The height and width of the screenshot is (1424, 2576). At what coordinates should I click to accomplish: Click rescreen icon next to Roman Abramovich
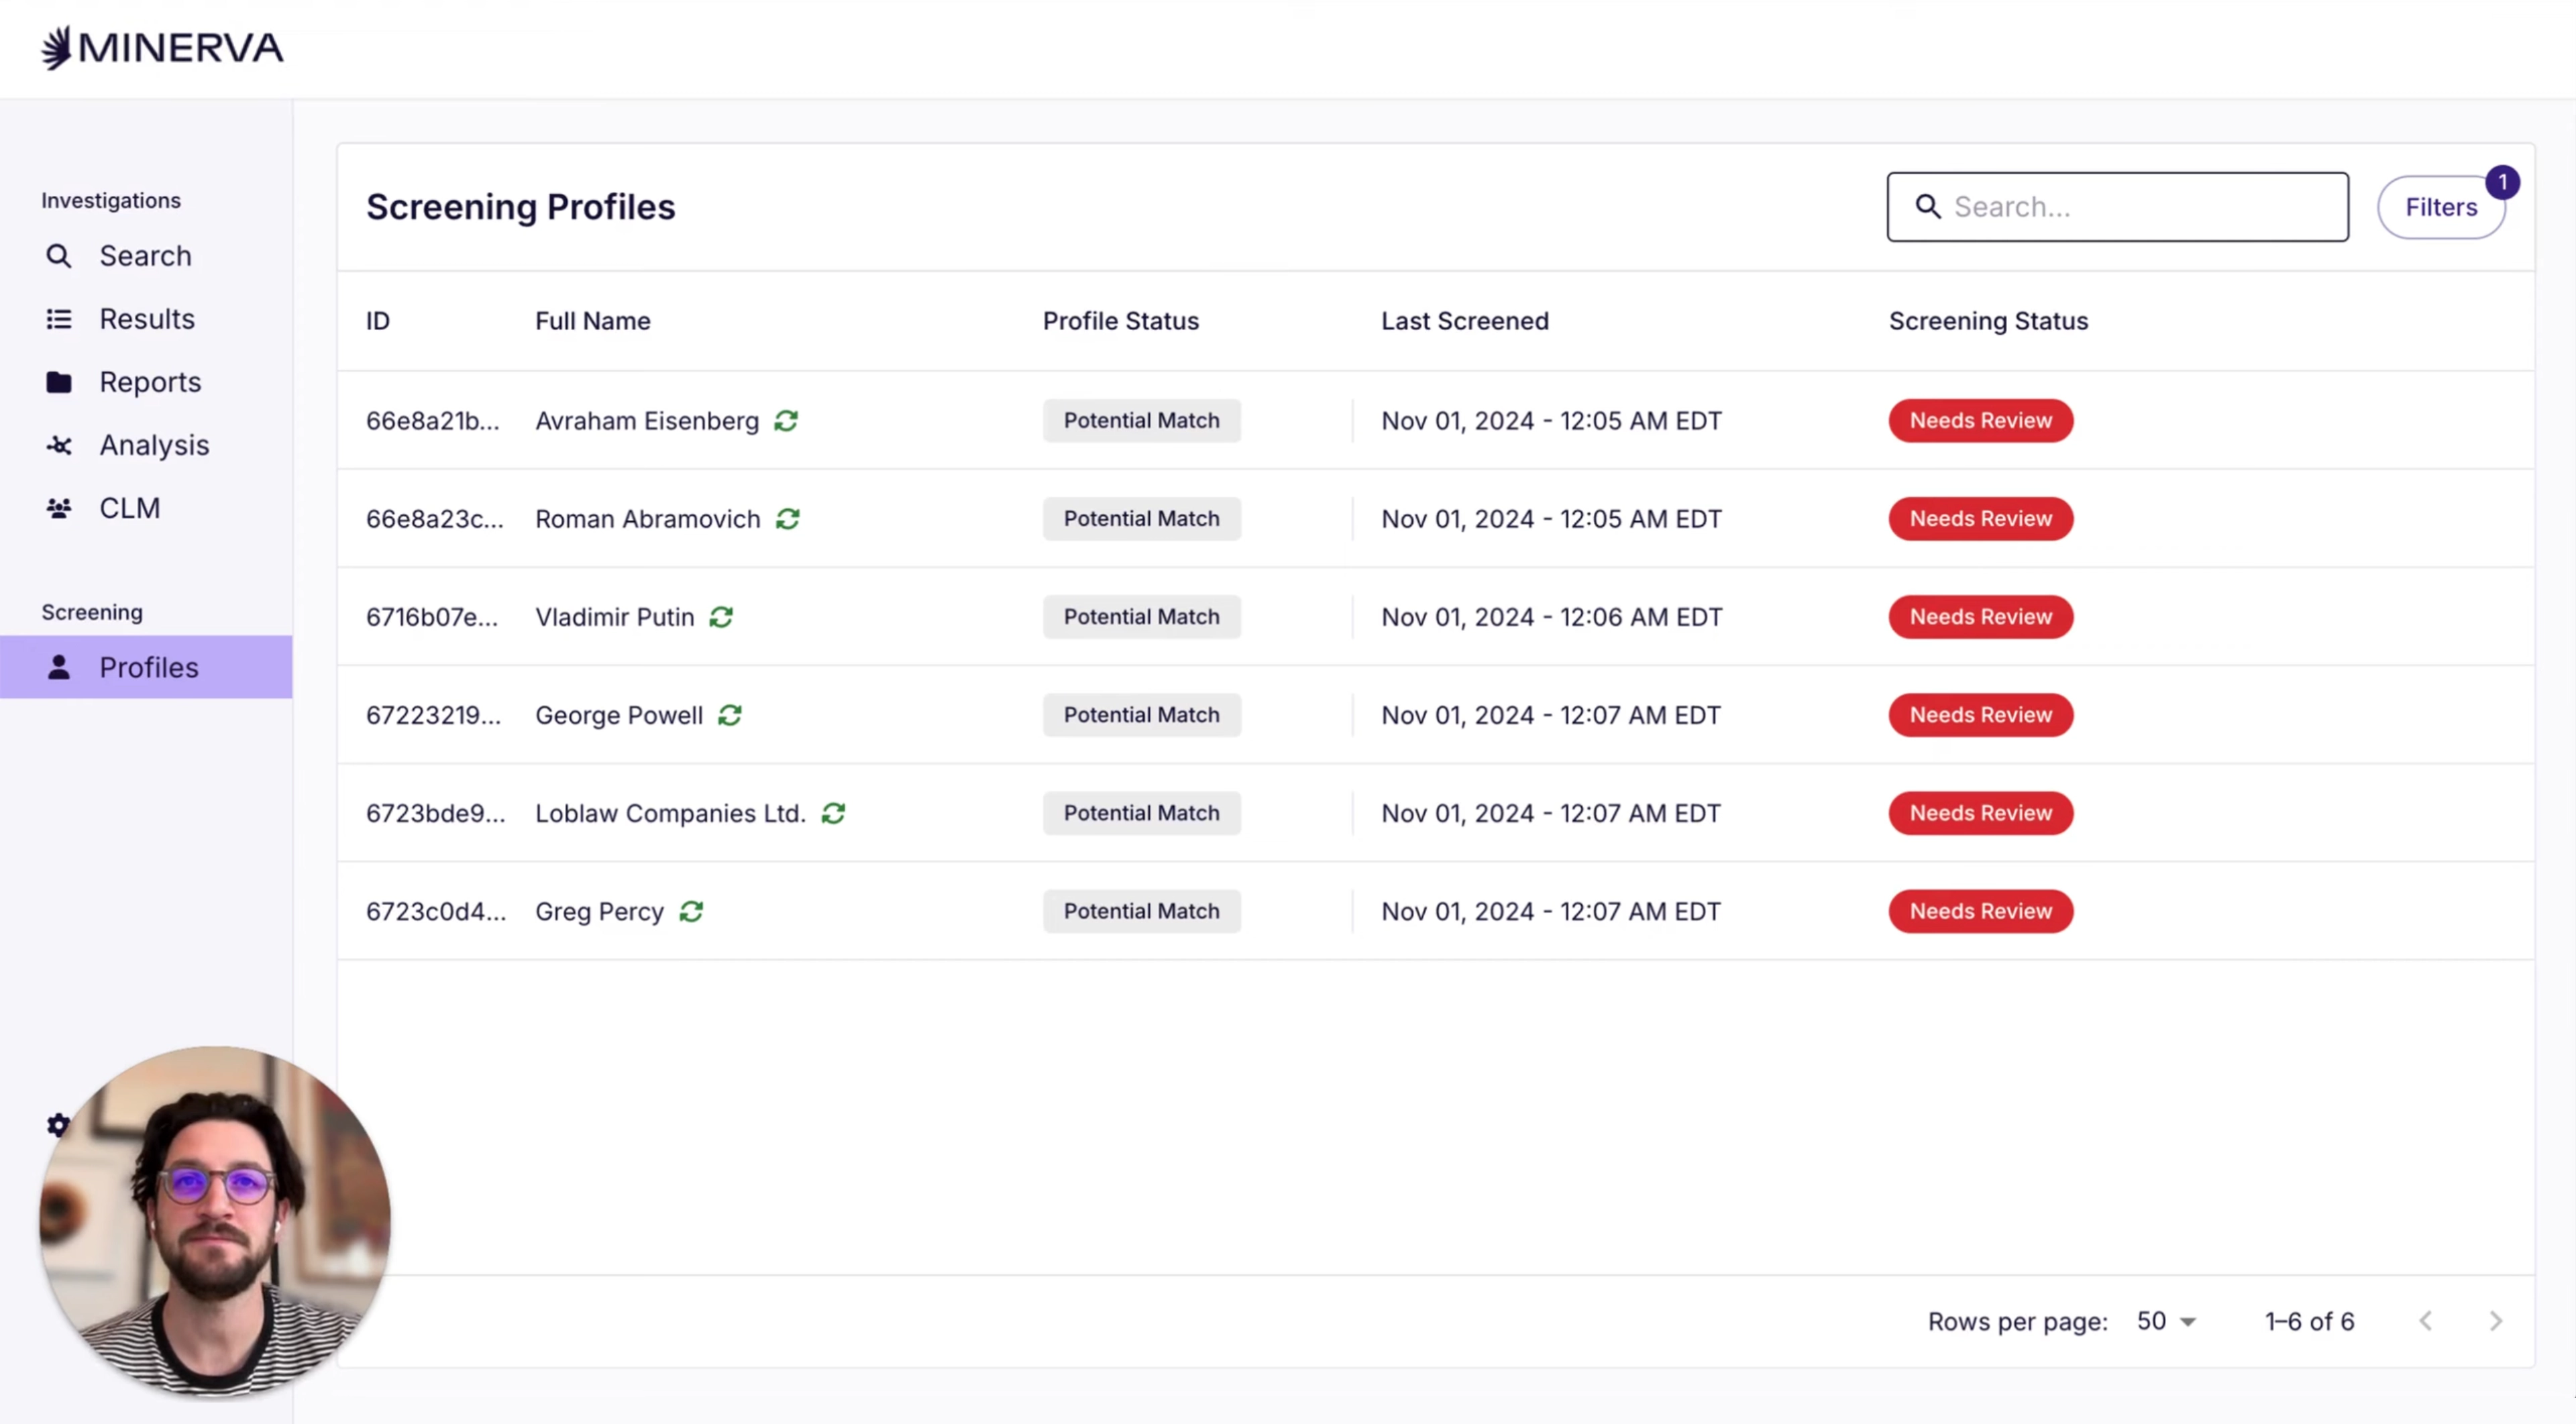[788, 519]
